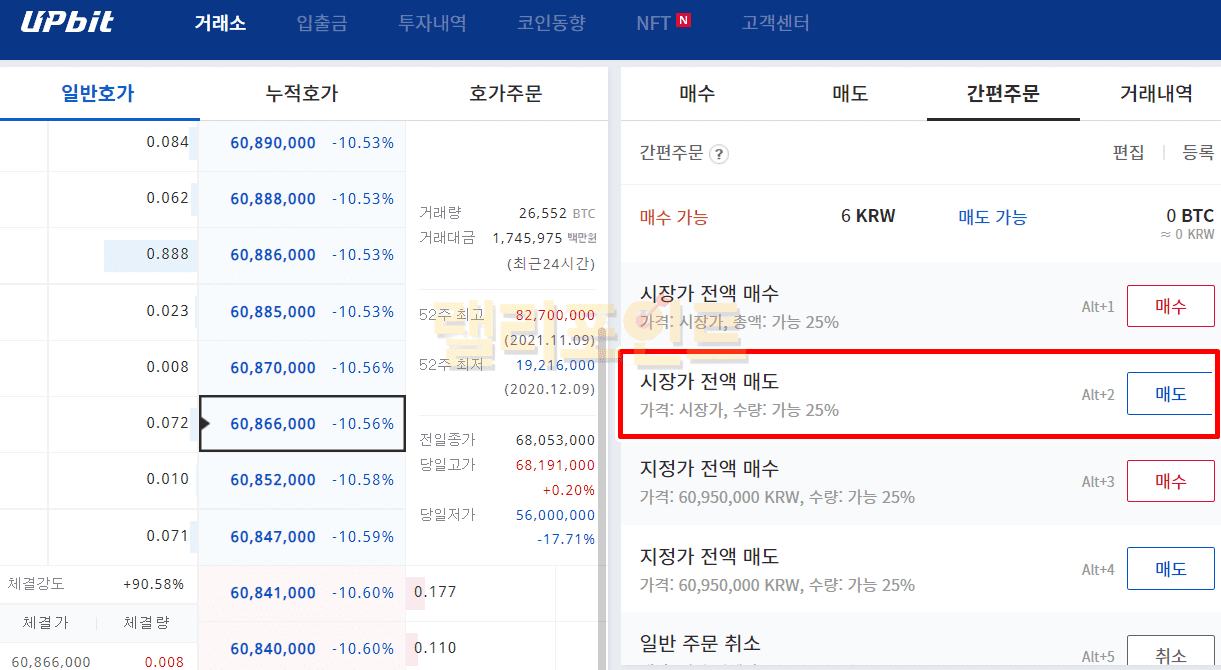Switch to the 누적호가 tab
Viewport: 1221px width, 670px height.
click(x=302, y=94)
